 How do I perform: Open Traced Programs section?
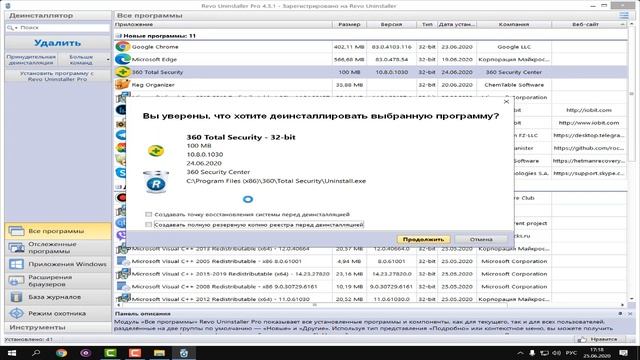(58, 247)
